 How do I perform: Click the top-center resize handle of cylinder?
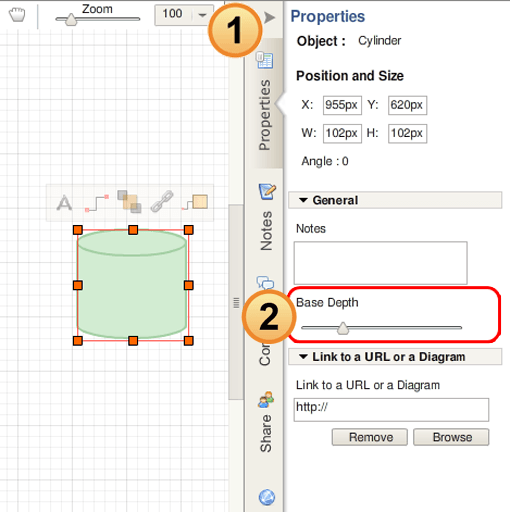tap(133, 230)
